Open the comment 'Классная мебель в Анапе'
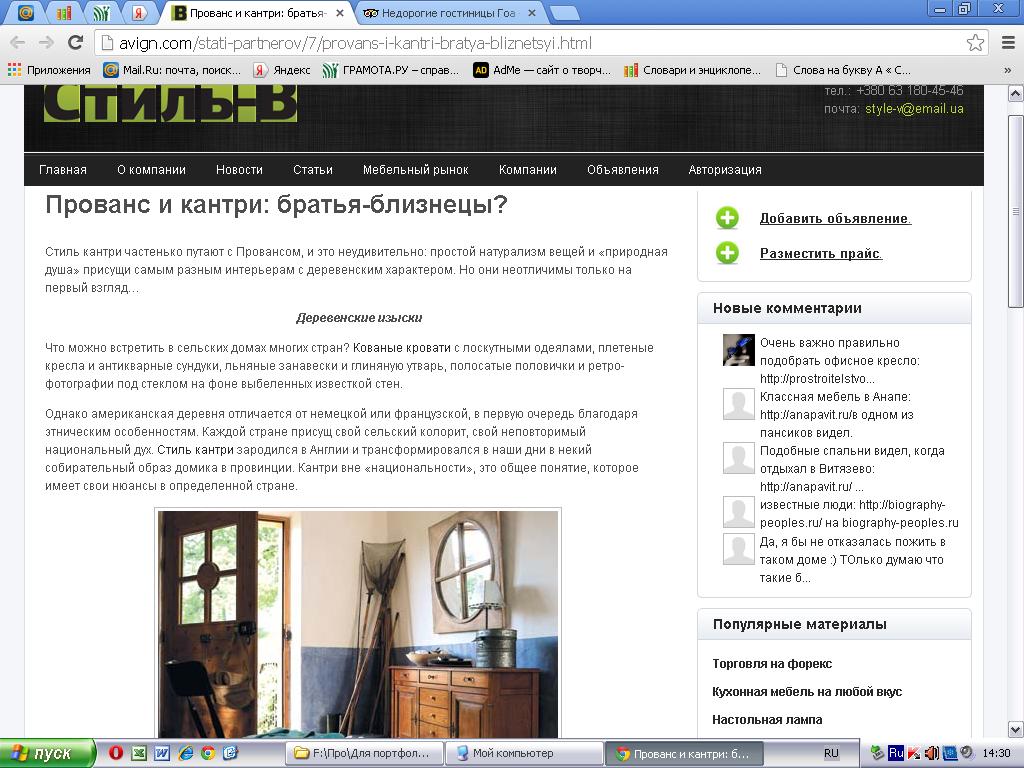This screenshot has width=1024, height=768. pos(836,415)
